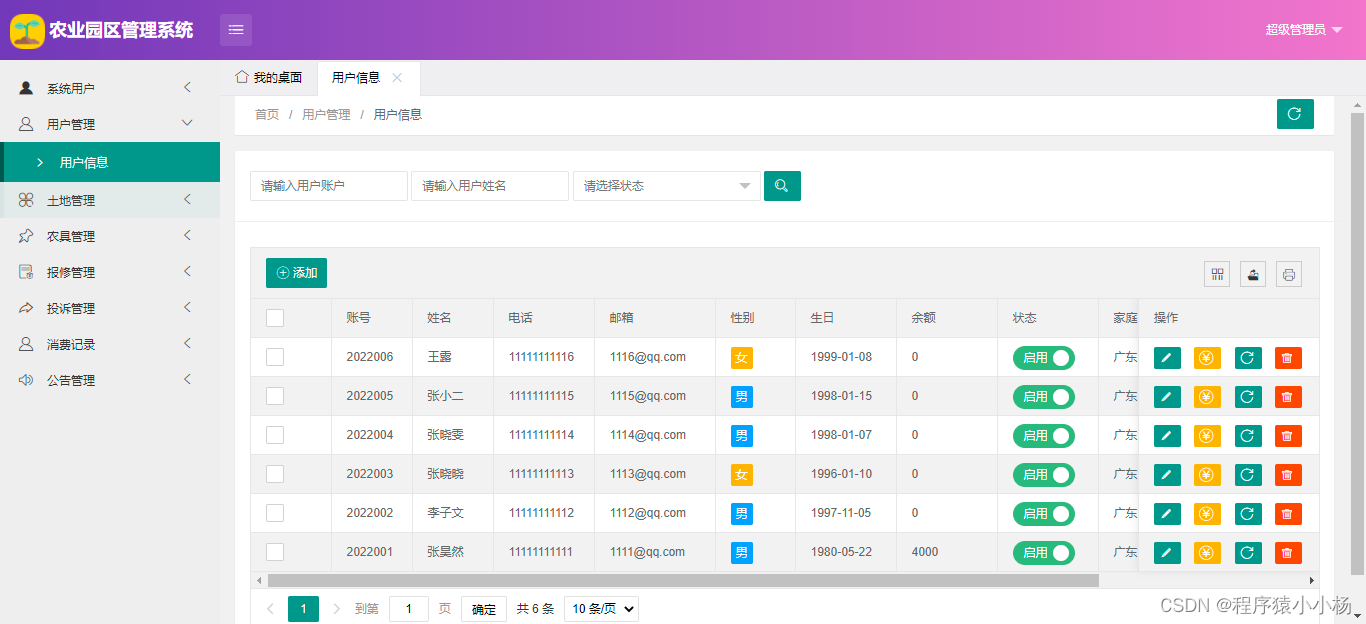
Task: Reset password icon for user 王露
Action: (x=1247, y=358)
